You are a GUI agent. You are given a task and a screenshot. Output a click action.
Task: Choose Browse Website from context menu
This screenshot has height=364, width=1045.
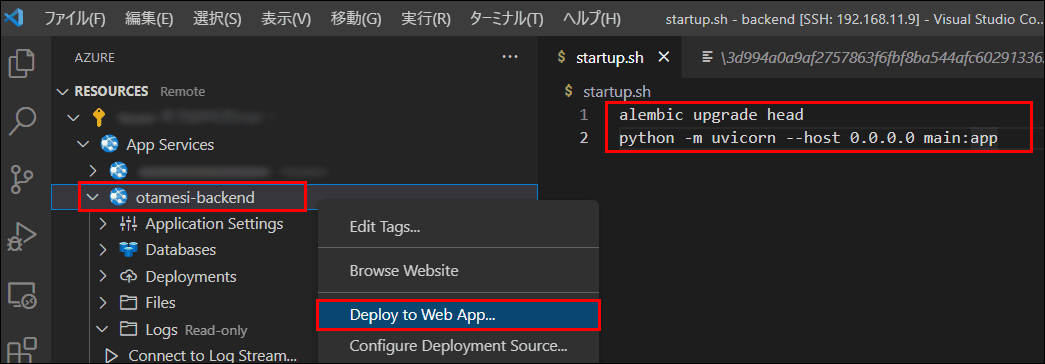(459, 271)
